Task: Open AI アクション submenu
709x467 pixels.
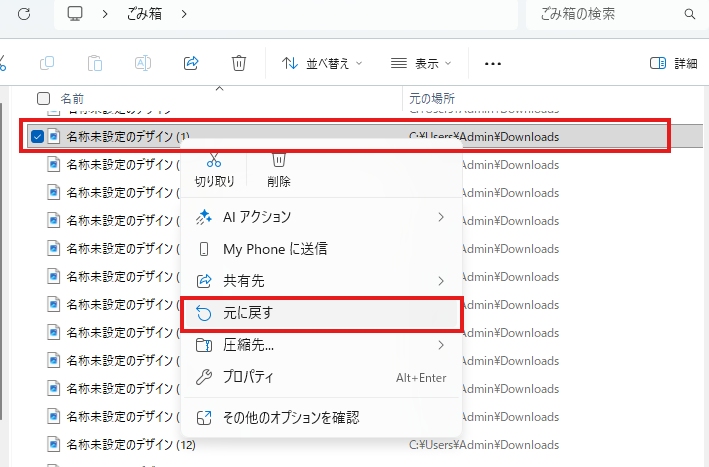Action: [321, 217]
